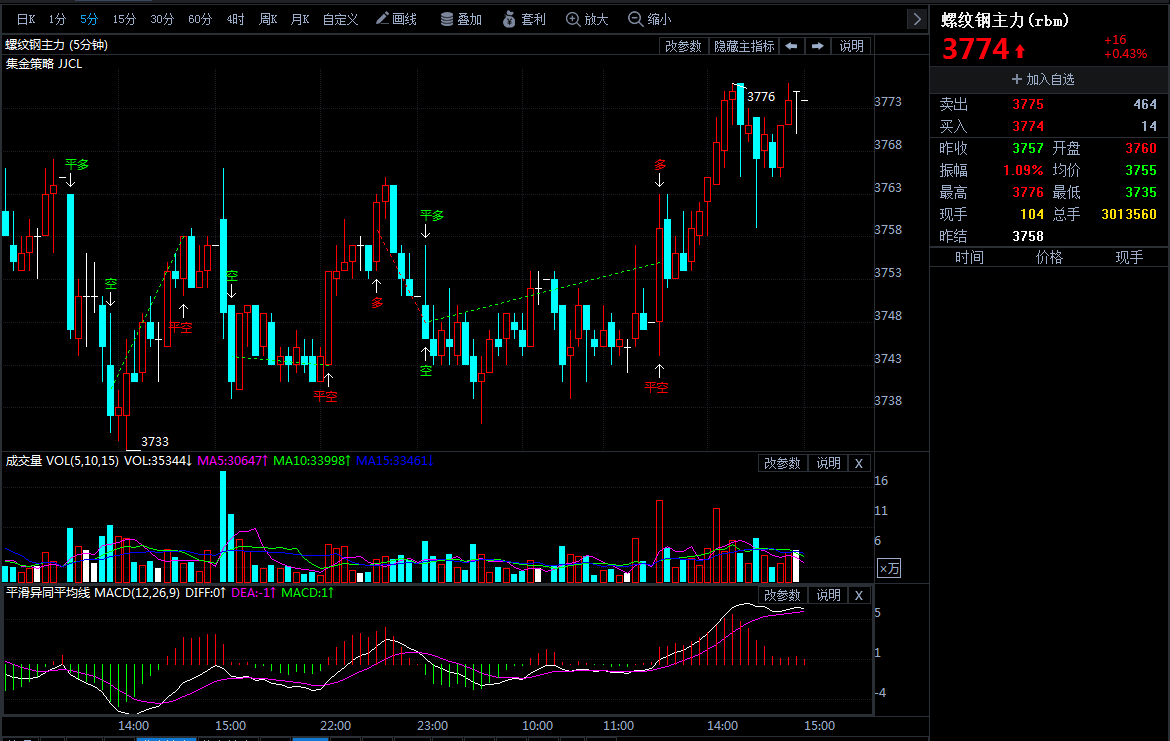Click the 螺纹钢主力(rbm) contract title
The image size is (1170, 741).
pyautogui.click(x=1004, y=21)
